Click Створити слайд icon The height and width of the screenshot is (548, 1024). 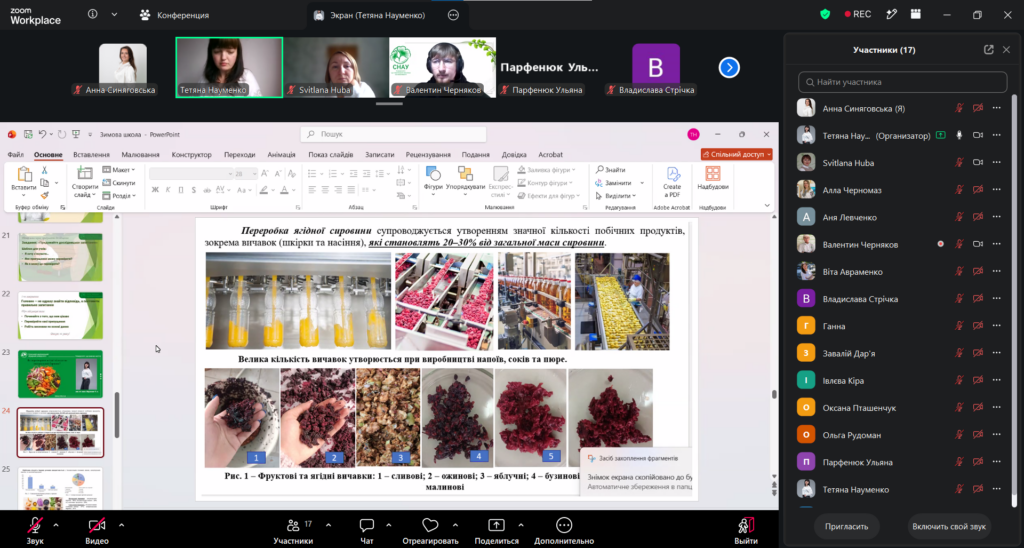point(84,174)
